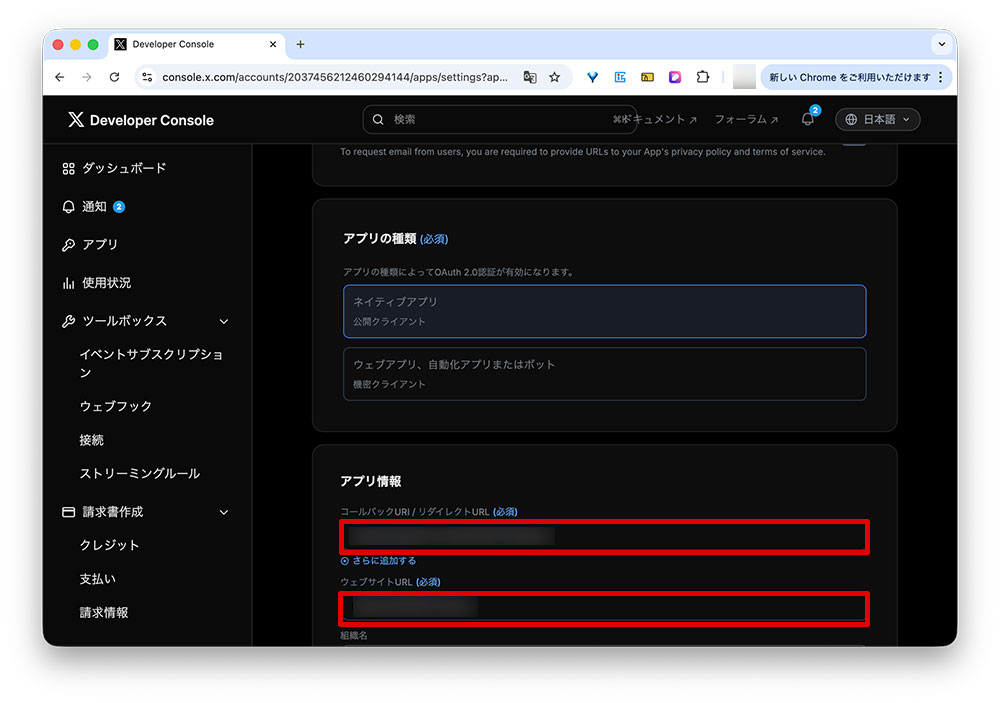Open 使用状況 (Usage) in the sidebar
1000x703 pixels.
pyautogui.click(x=103, y=282)
